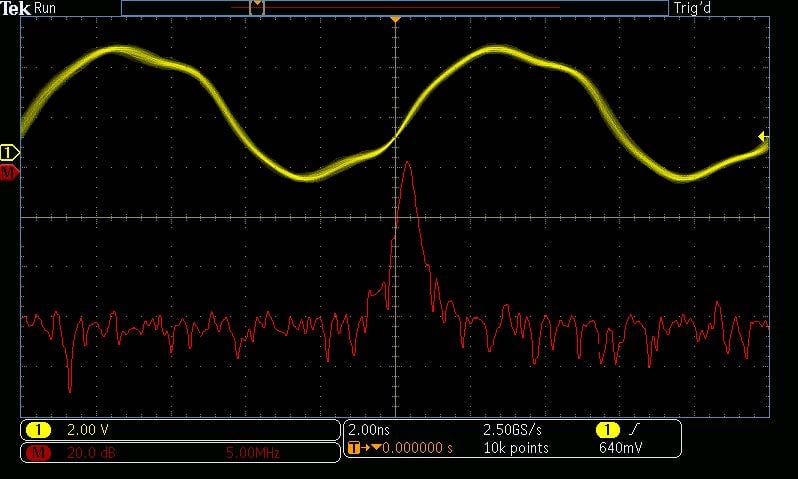Screen dimensions: 798x479
Task: Click the Trig'd trigger status indicator
Action: (x=693, y=8)
